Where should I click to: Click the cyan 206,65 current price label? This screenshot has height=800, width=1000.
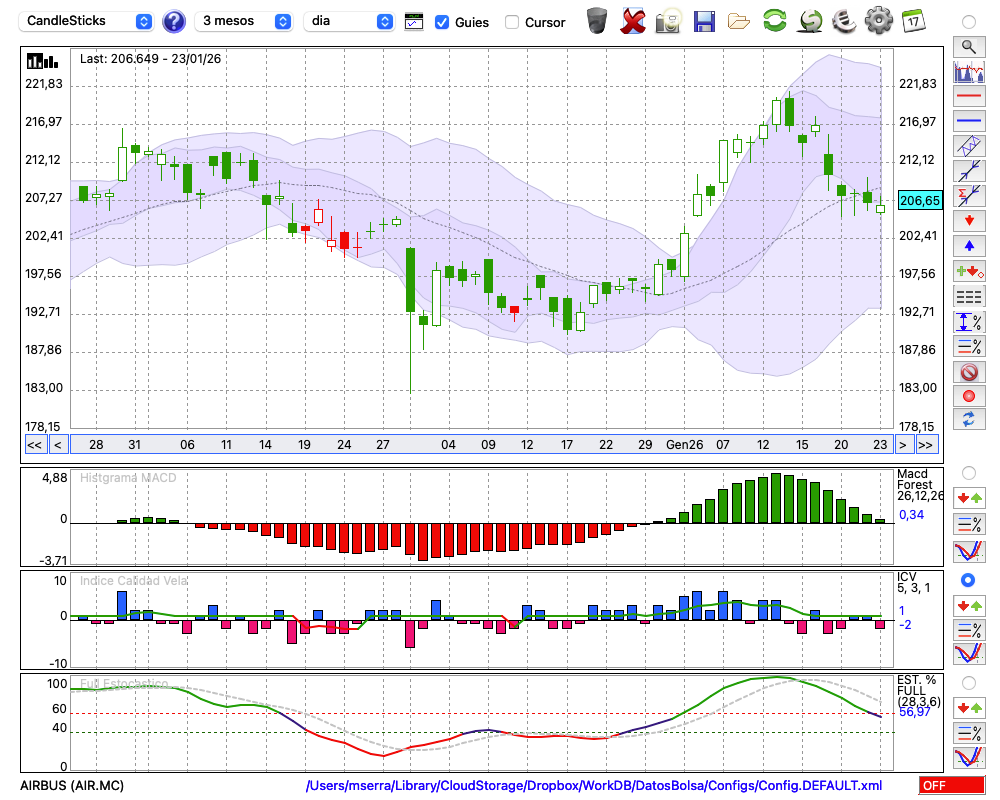(x=920, y=201)
